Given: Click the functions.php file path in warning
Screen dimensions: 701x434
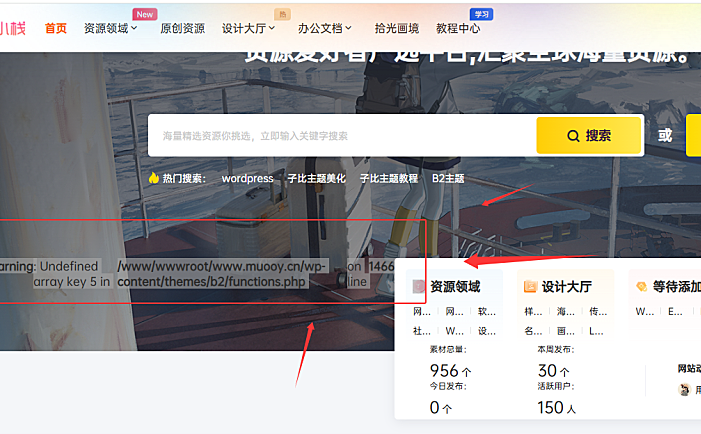Looking at the screenshot, I should pos(223,274).
